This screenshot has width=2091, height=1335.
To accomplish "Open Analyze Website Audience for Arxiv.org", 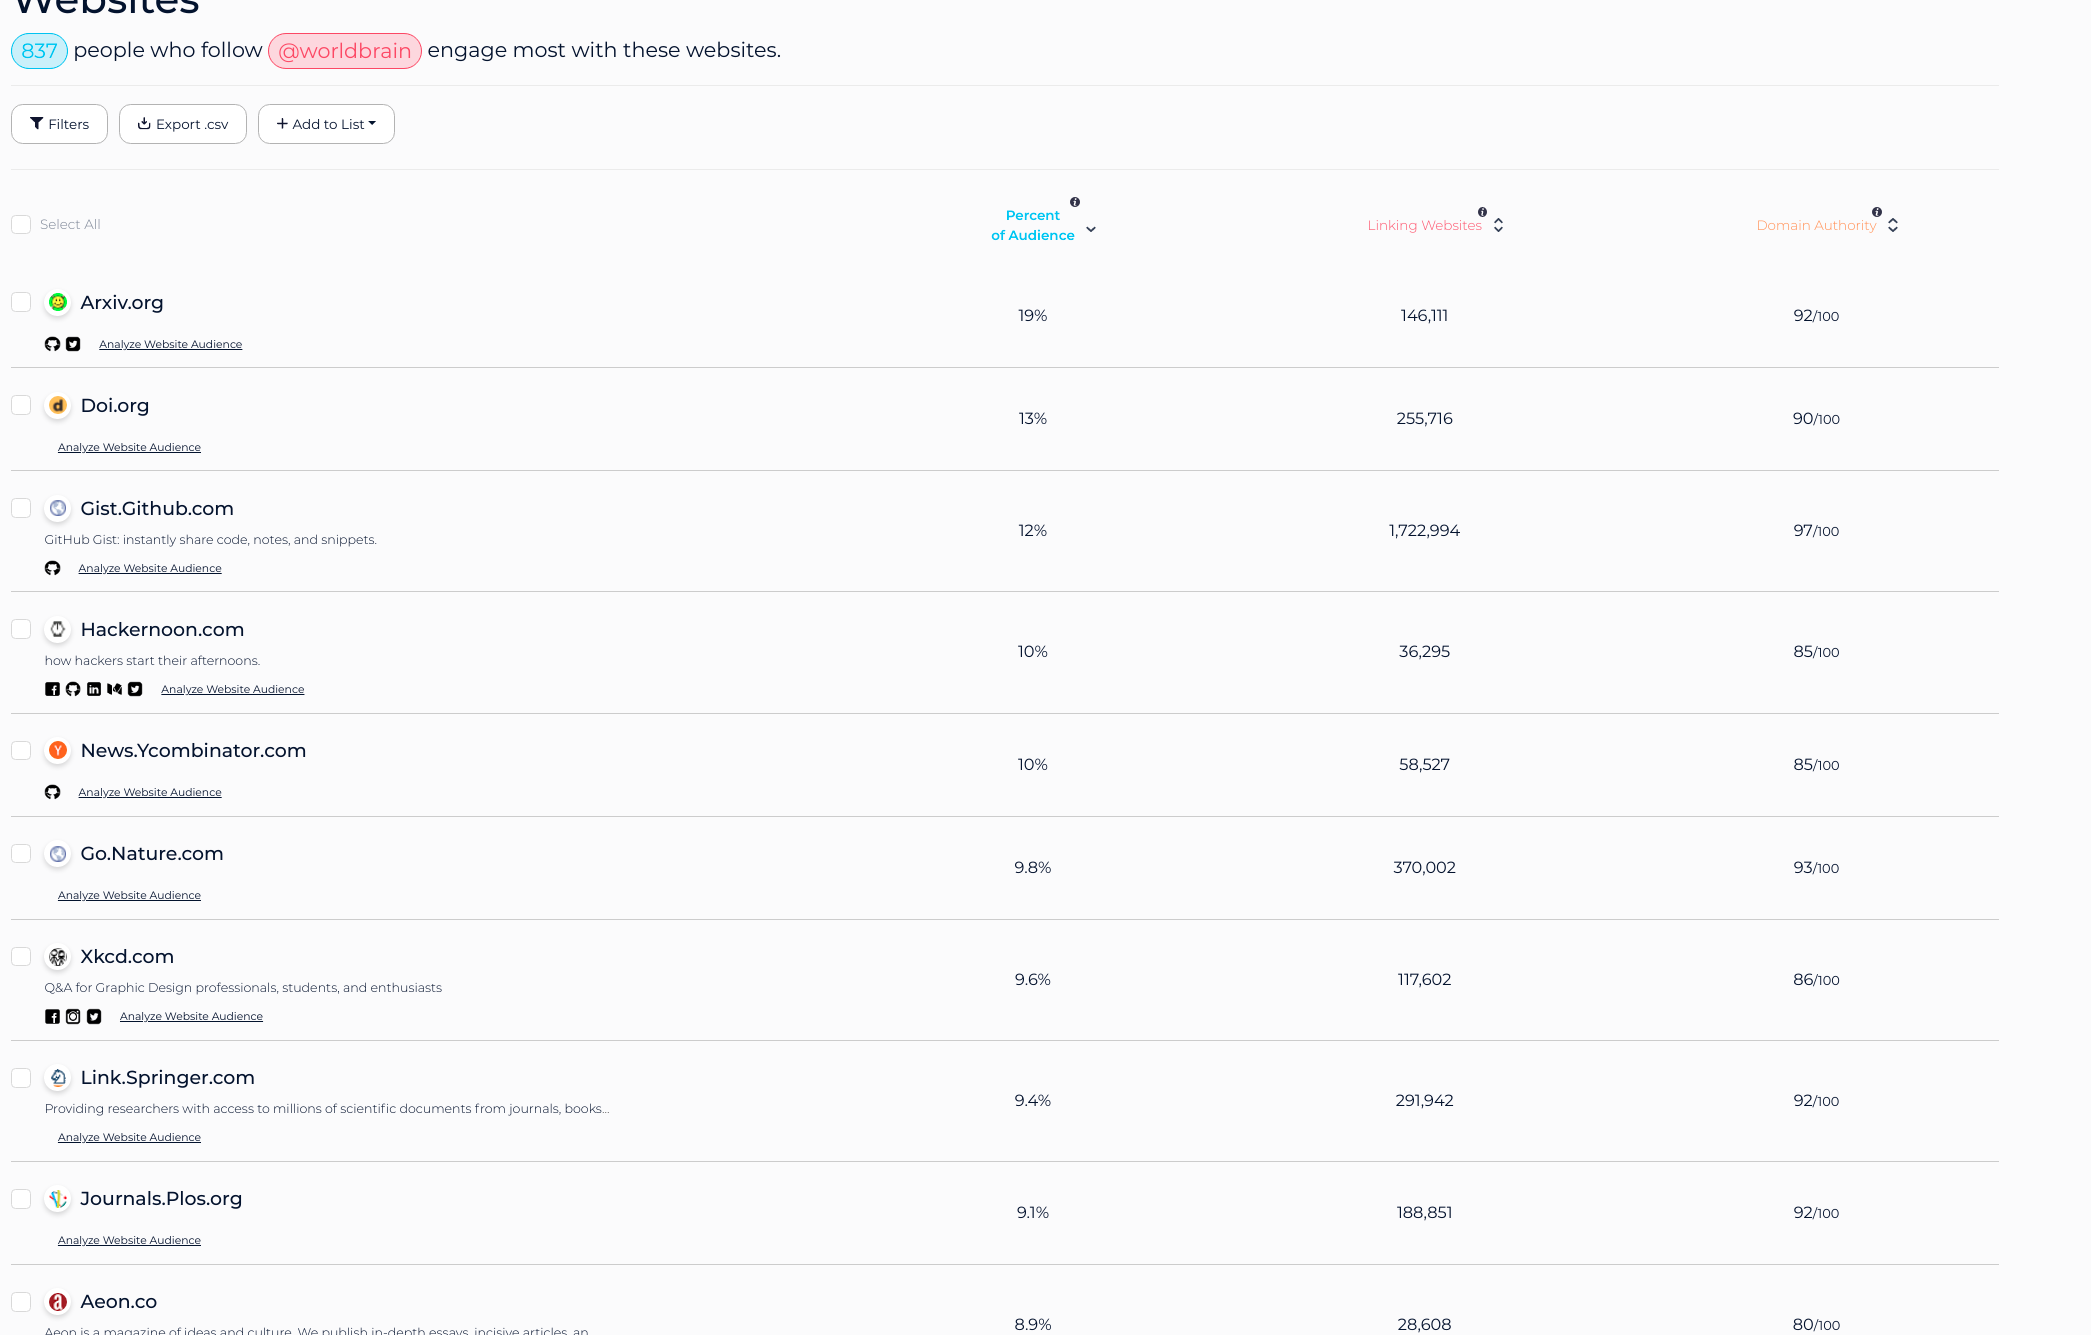I will pos(170,344).
